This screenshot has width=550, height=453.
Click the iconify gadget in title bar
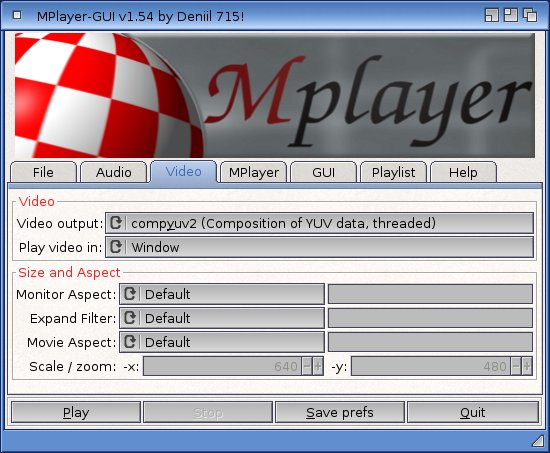(x=491, y=15)
